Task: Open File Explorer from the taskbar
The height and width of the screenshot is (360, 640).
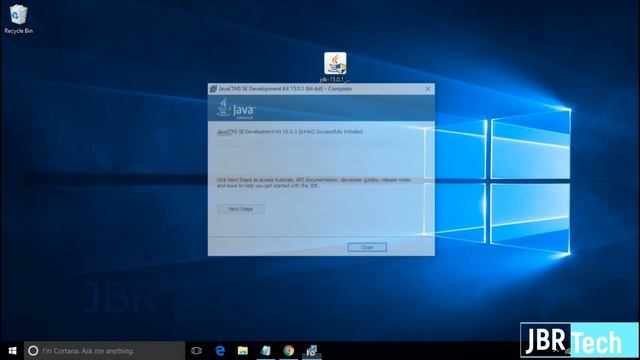Action: (x=243, y=351)
